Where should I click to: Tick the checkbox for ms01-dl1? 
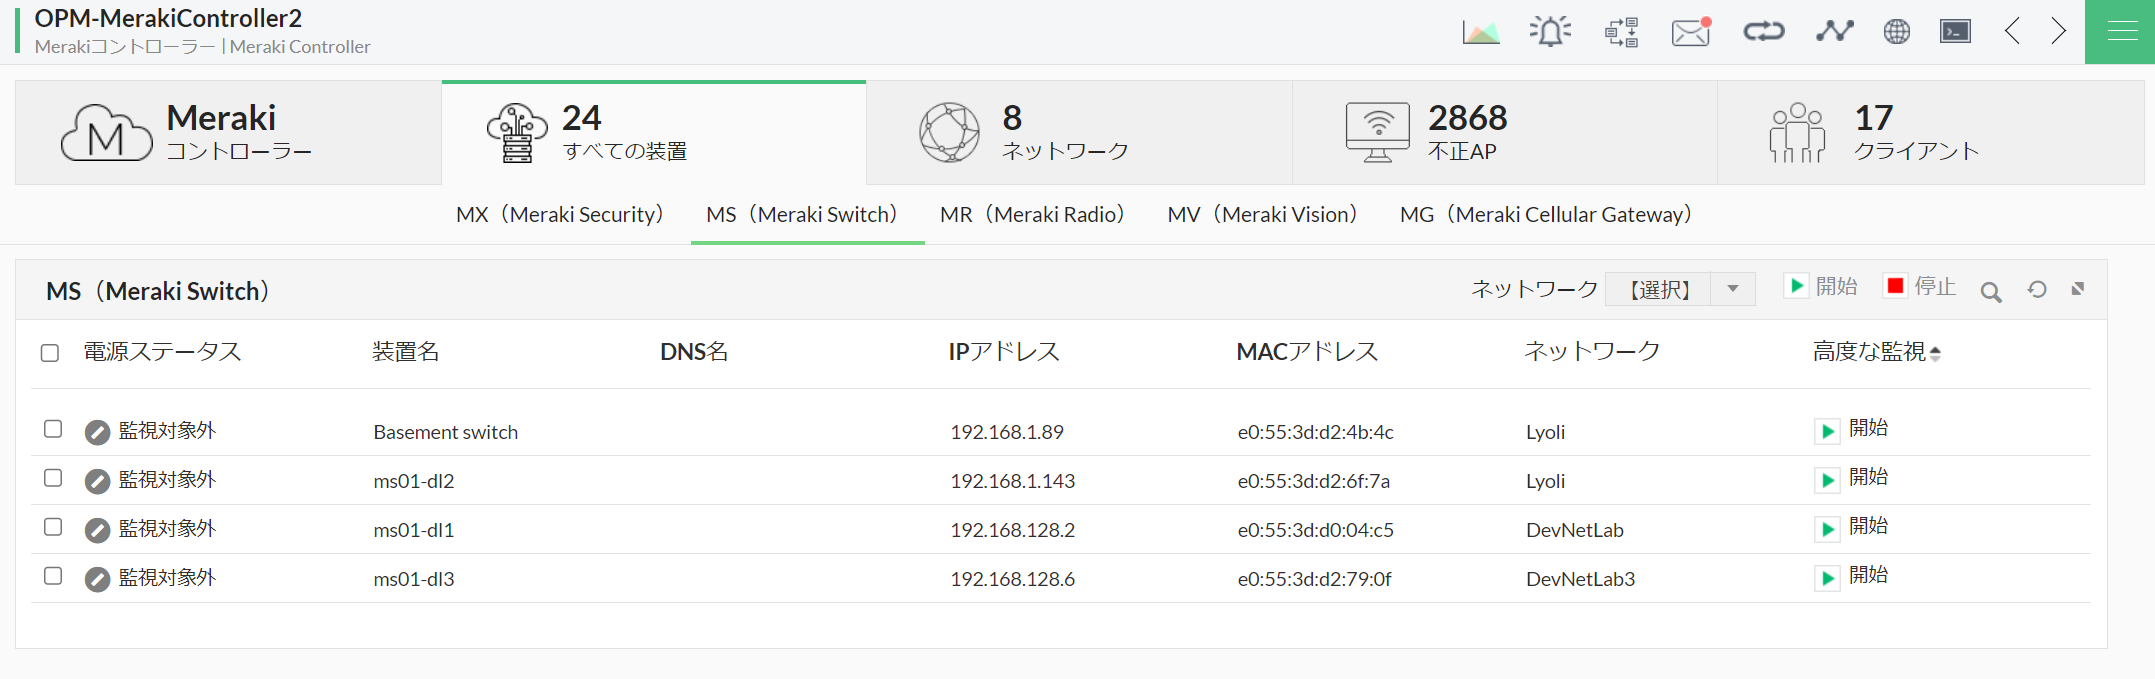click(53, 527)
